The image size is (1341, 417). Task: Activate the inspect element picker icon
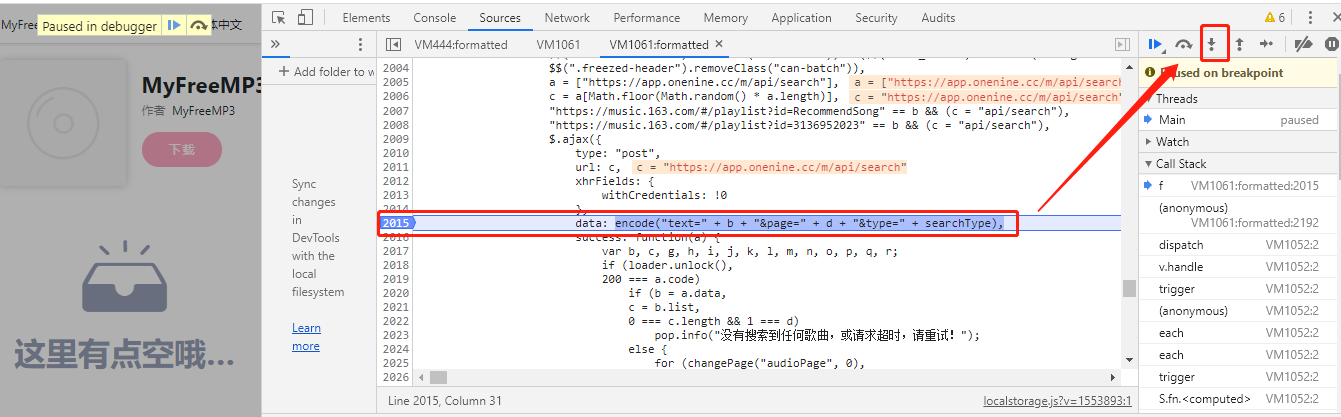tap(279, 17)
